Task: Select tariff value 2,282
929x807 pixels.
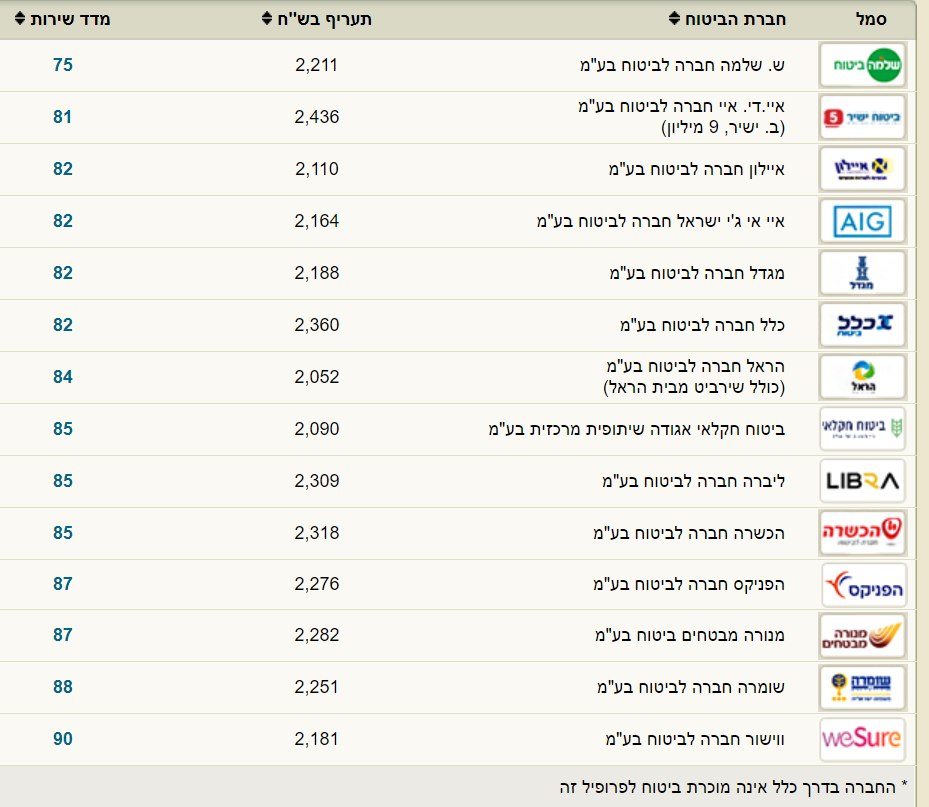Action: click(x=316, y=635)
